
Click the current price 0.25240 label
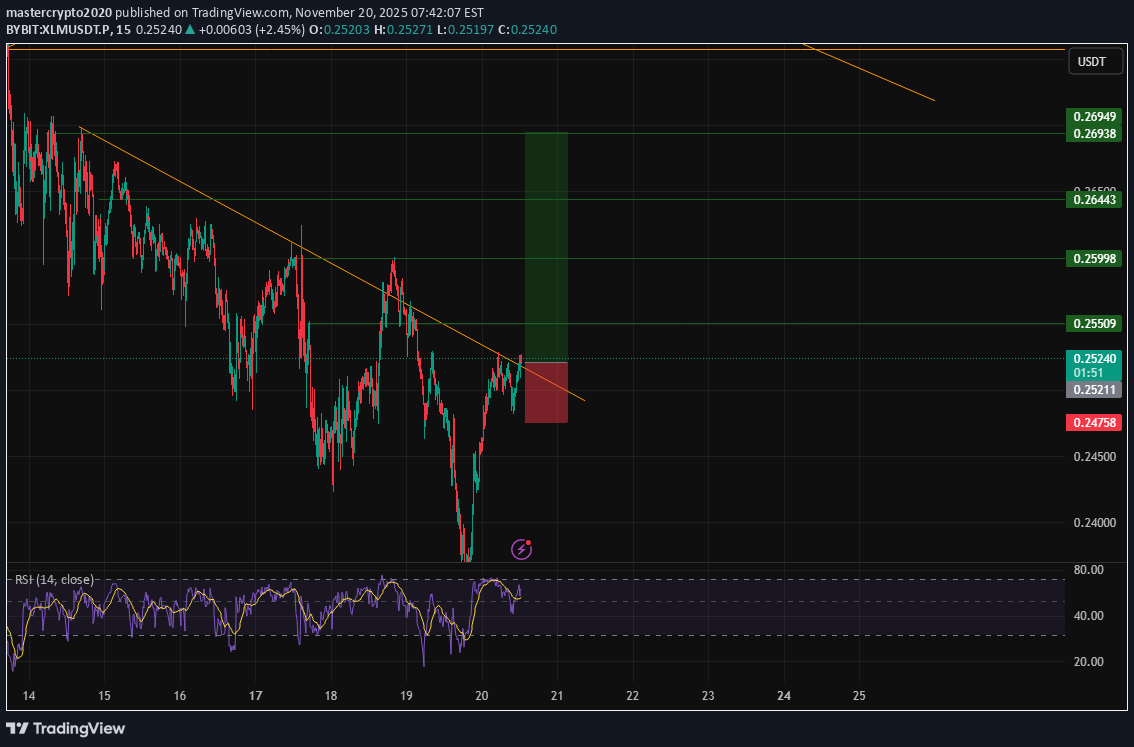coord(1093,358)
